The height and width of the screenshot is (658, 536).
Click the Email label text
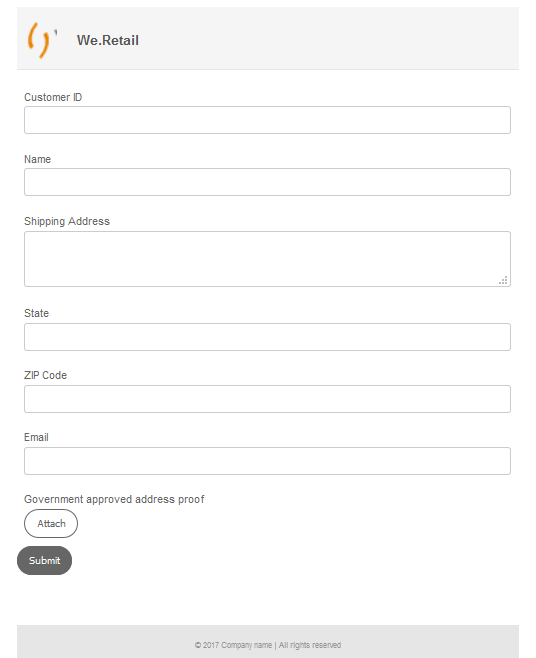[36, 438]
